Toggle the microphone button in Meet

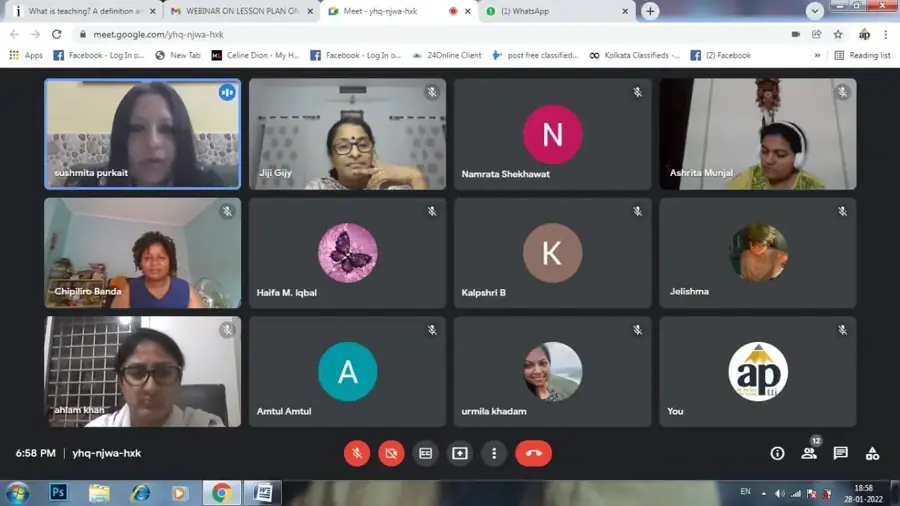[x=356, y=453]
